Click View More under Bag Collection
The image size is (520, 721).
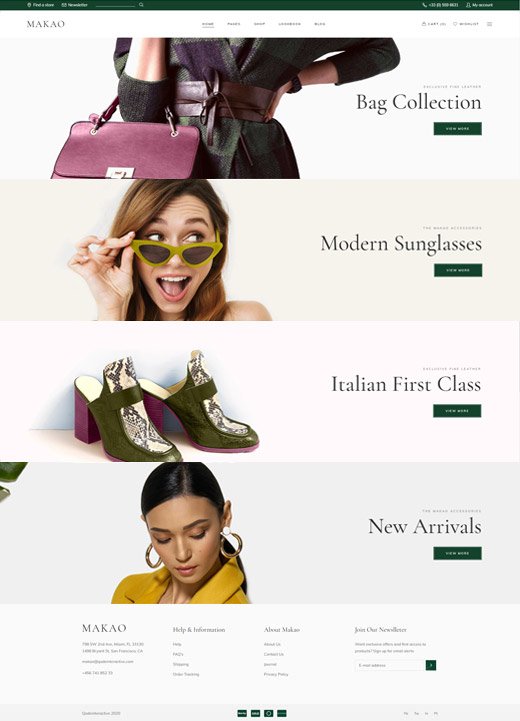457,129
